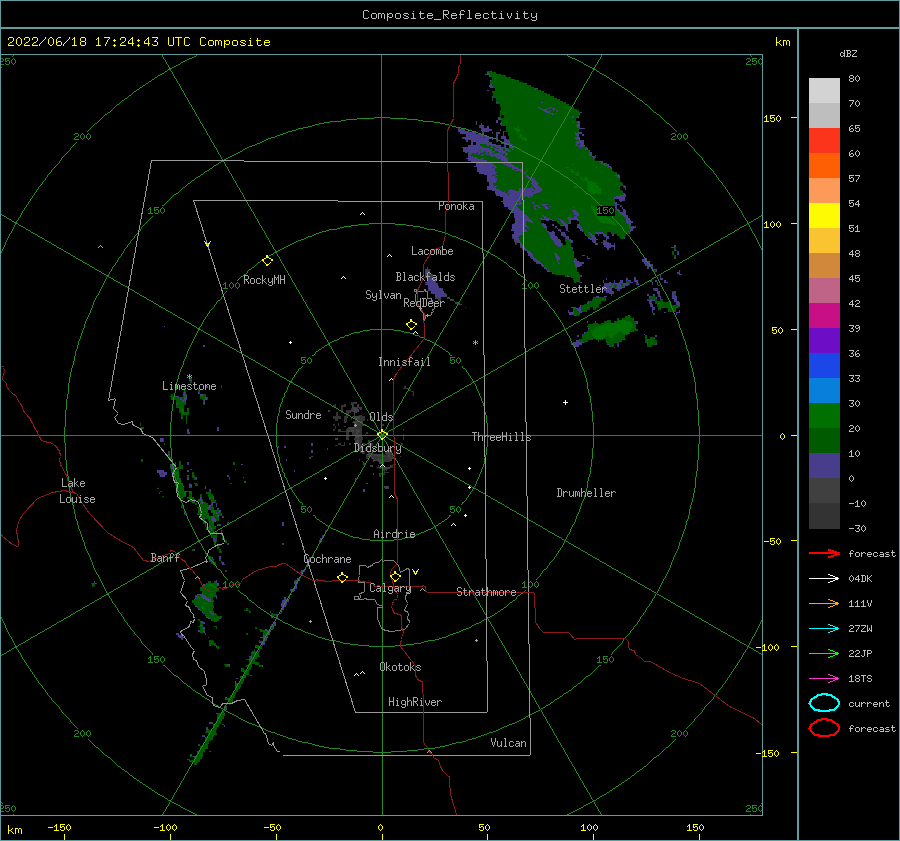This screenshot has height=841, width=900.
Task: Click the Drumheller town label
Action: [x=586, y=493]
